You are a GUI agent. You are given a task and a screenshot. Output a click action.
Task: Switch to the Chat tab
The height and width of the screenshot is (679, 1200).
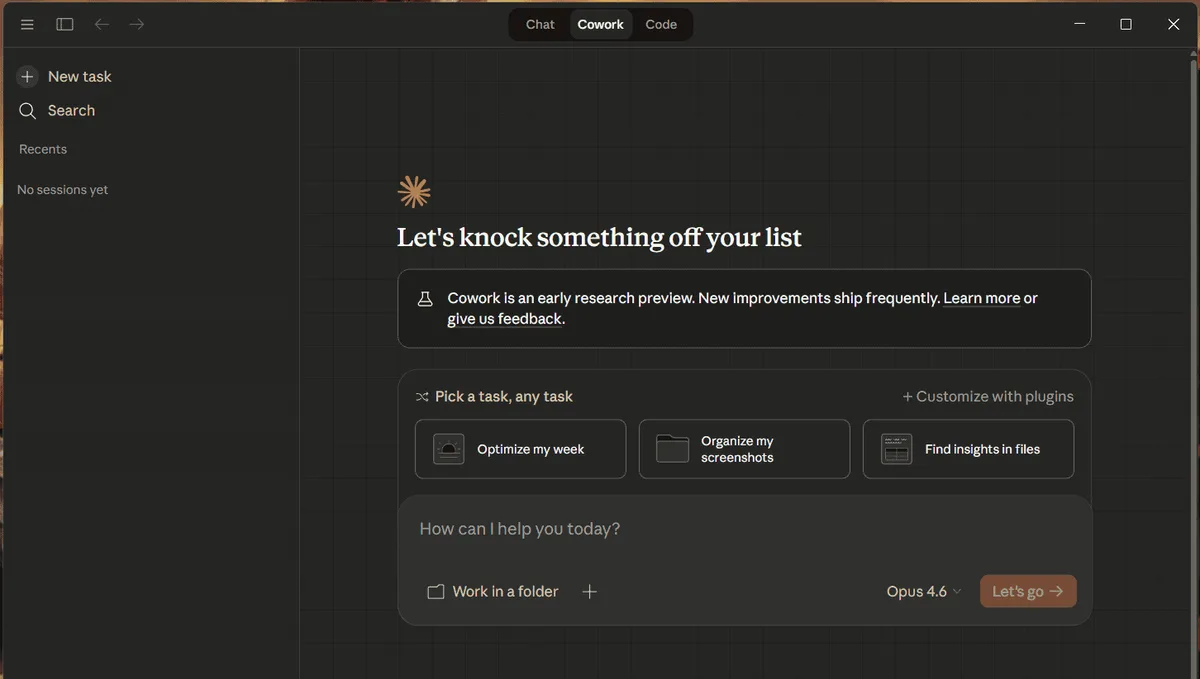point(540,24)
